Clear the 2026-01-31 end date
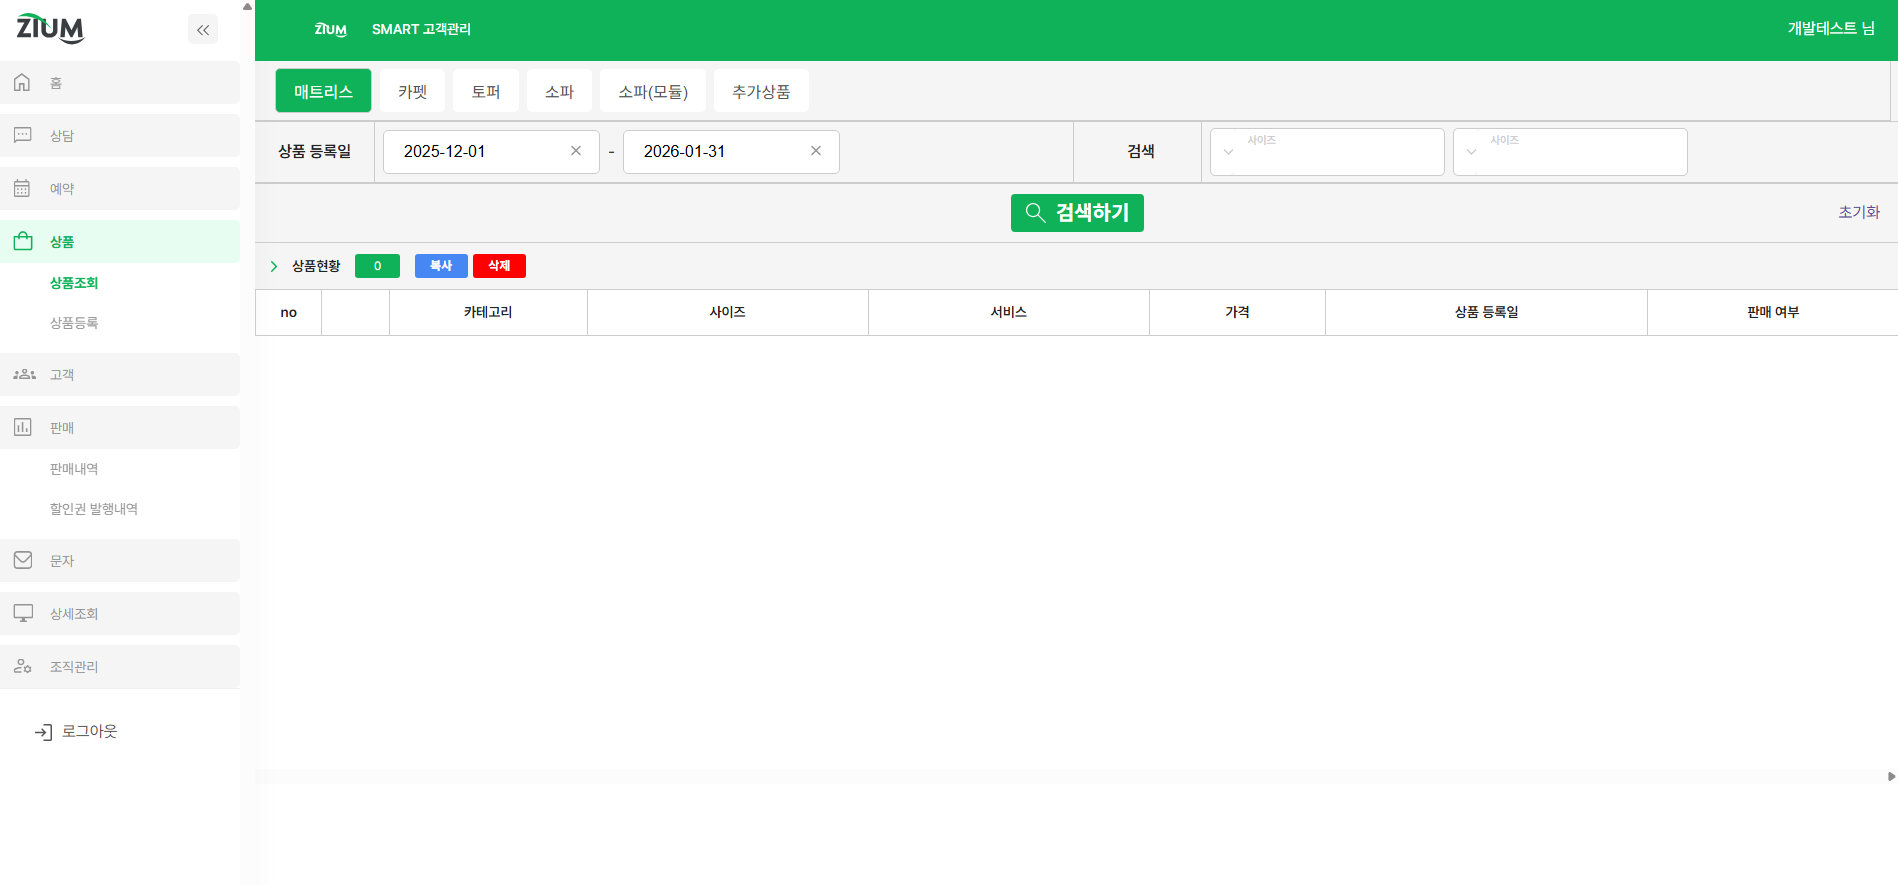1898x885 pixels. (x=816, y=151)
